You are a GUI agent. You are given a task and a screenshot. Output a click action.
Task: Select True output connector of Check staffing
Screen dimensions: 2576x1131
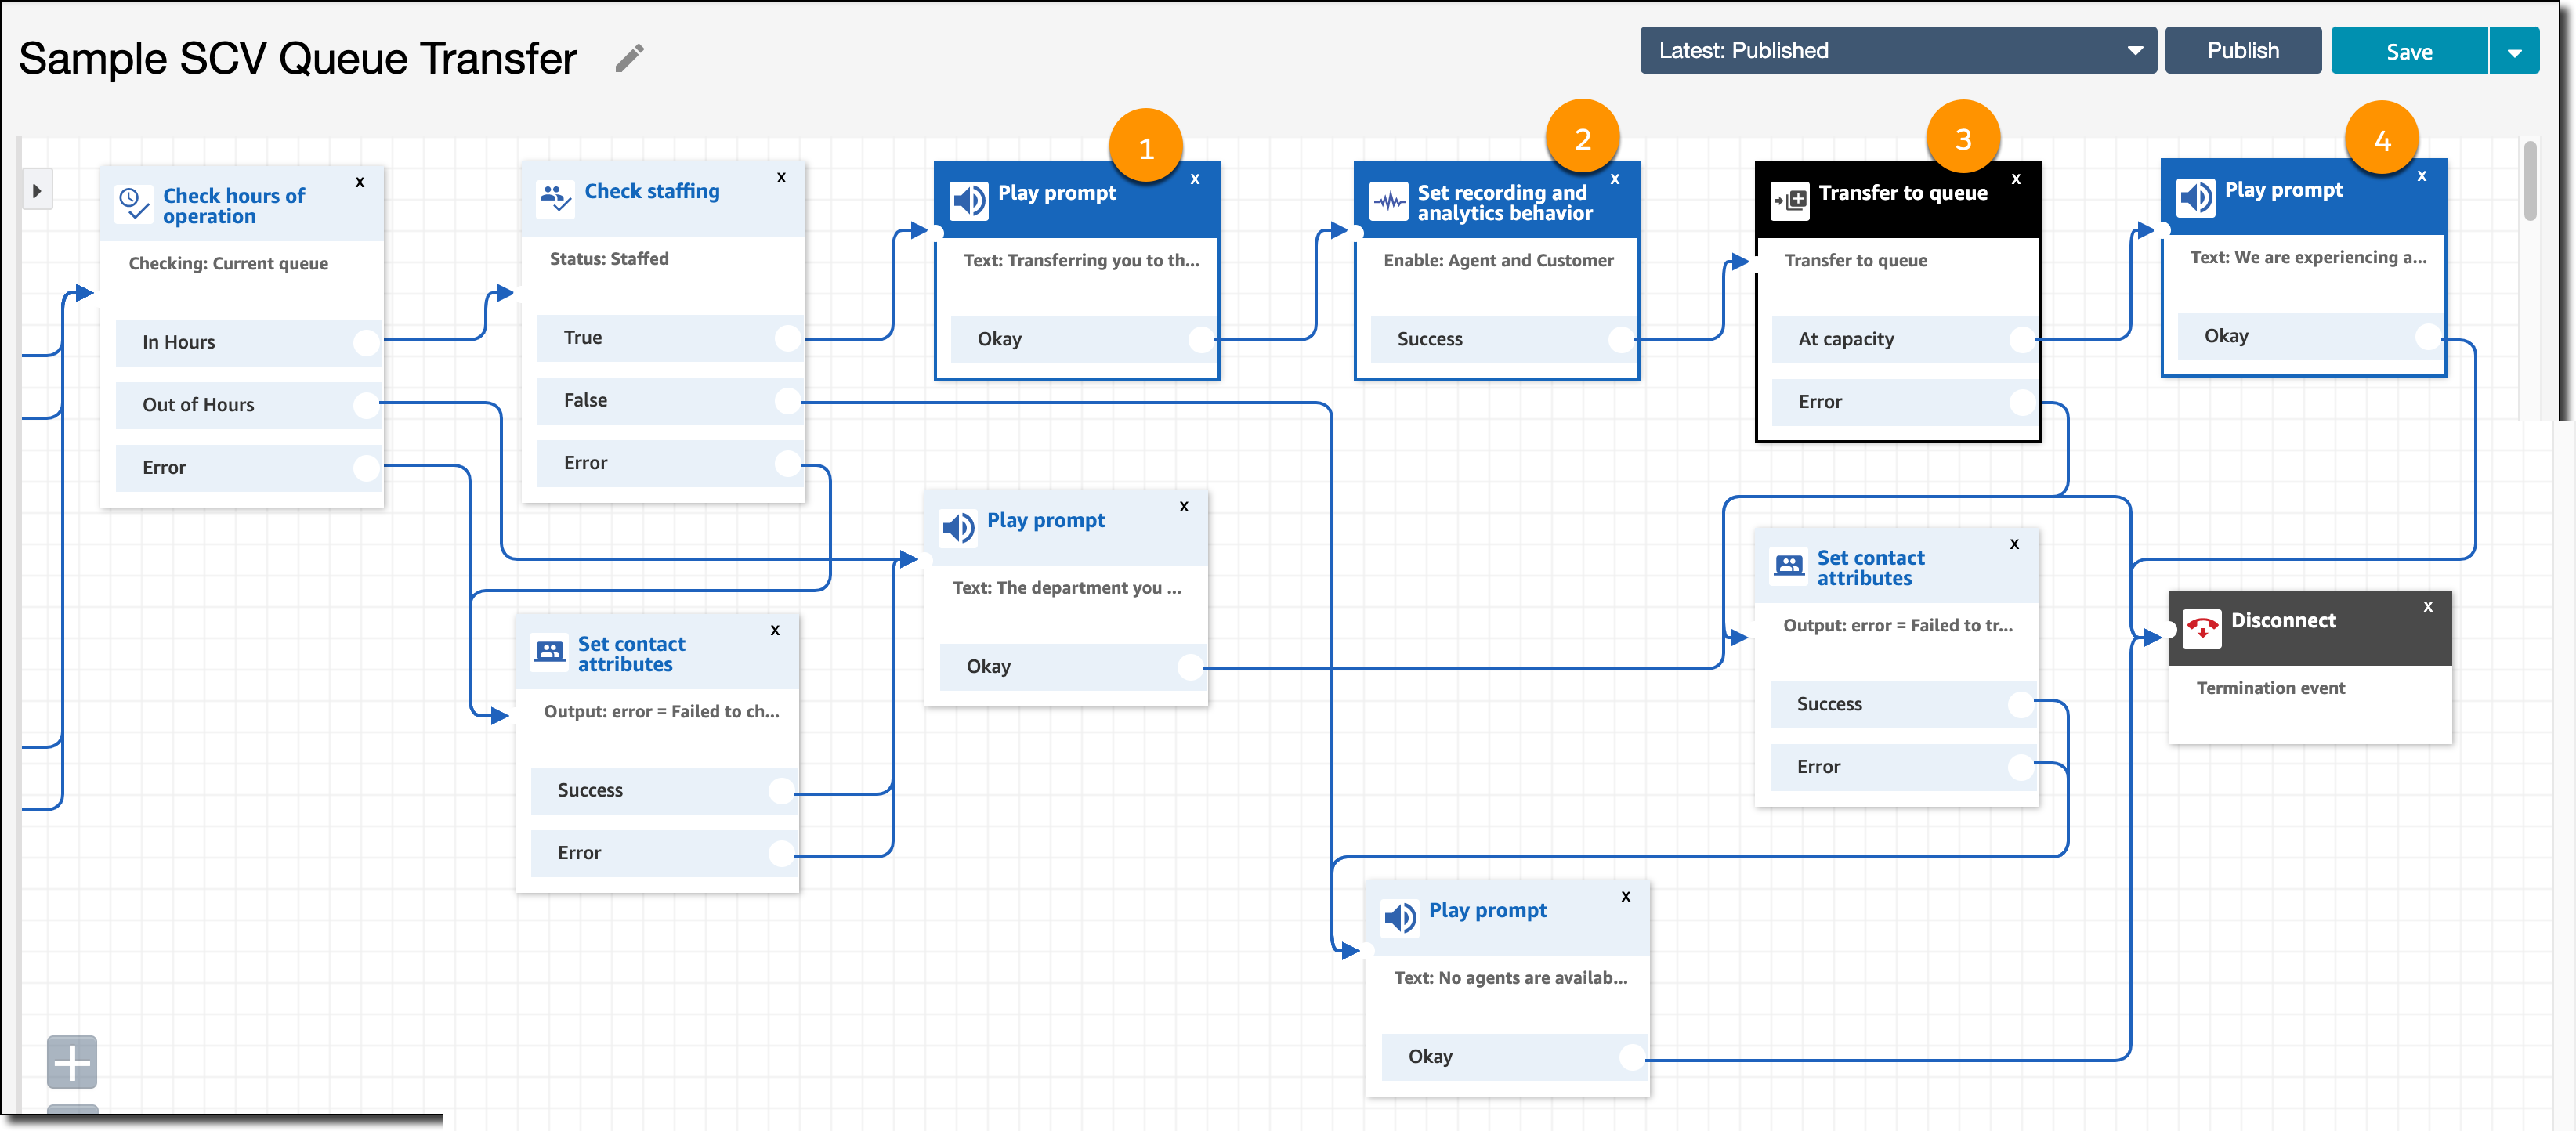click(x=788, y=339)
